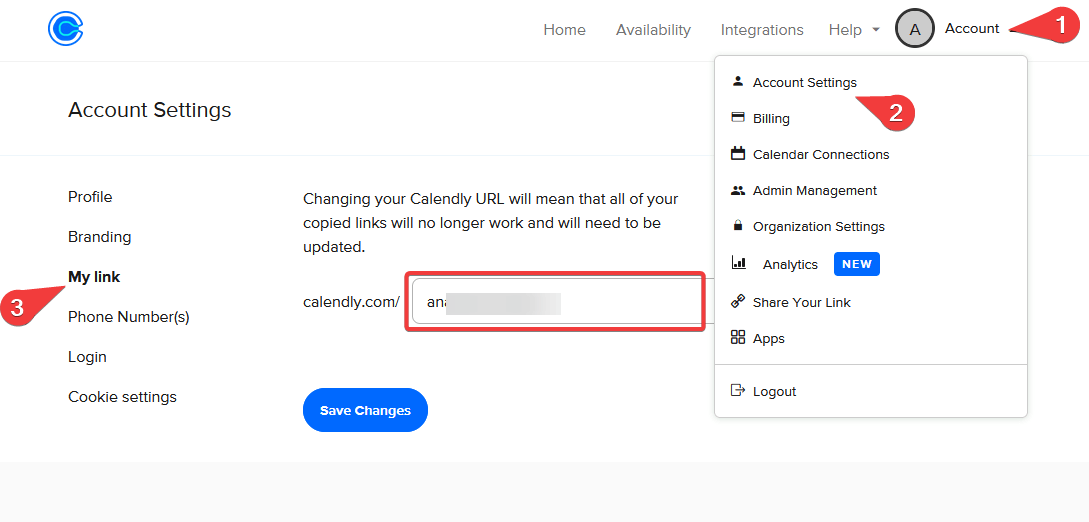
Task: Open the Availability page
Action: pos(653,30)
